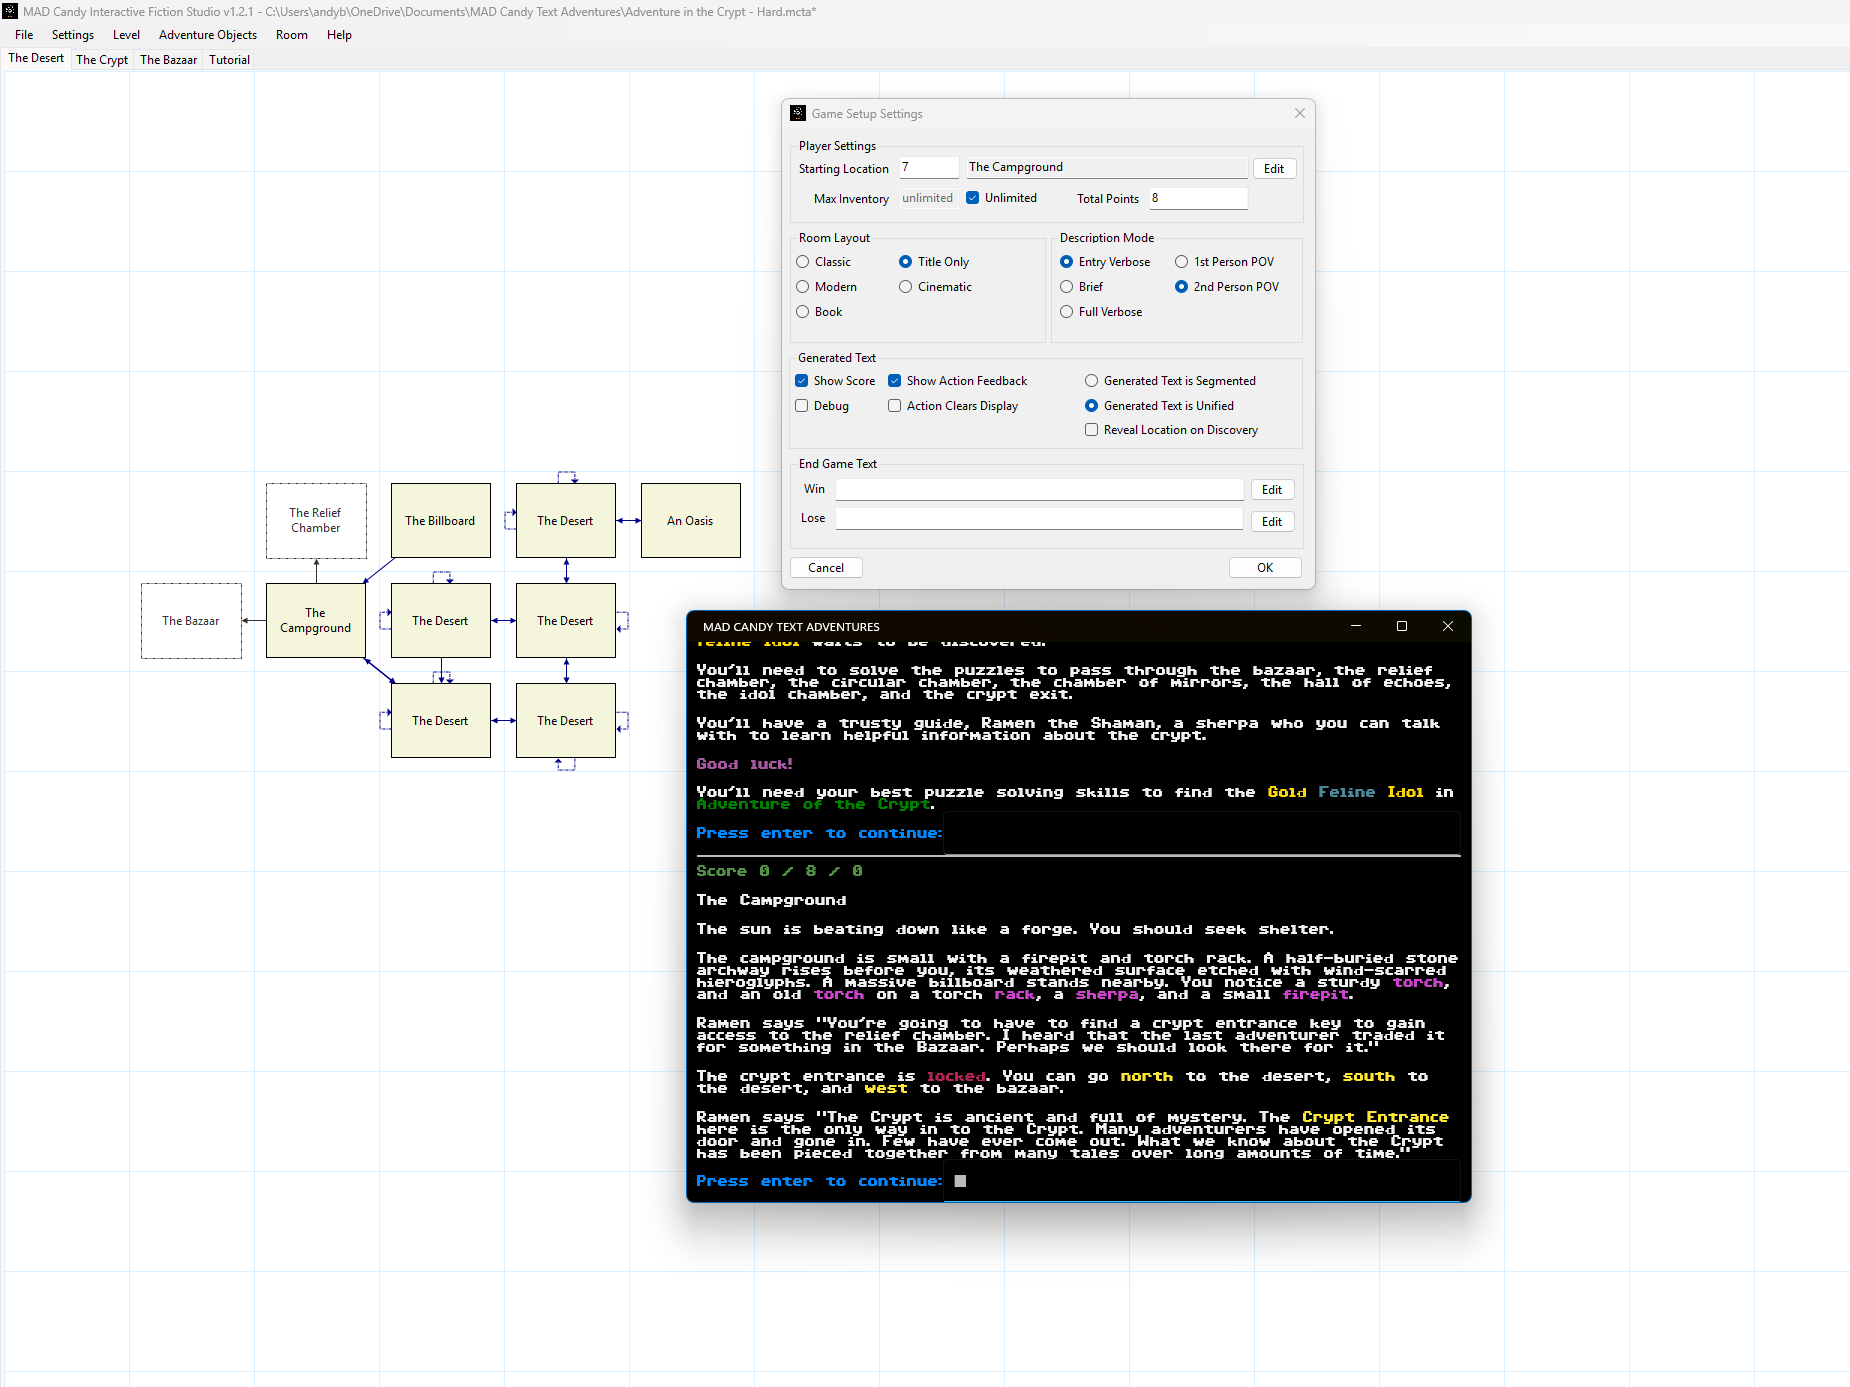This screenshot has height=1387, width=1850.
Task: Select The Desert node right of Campground
Action: 440,621
